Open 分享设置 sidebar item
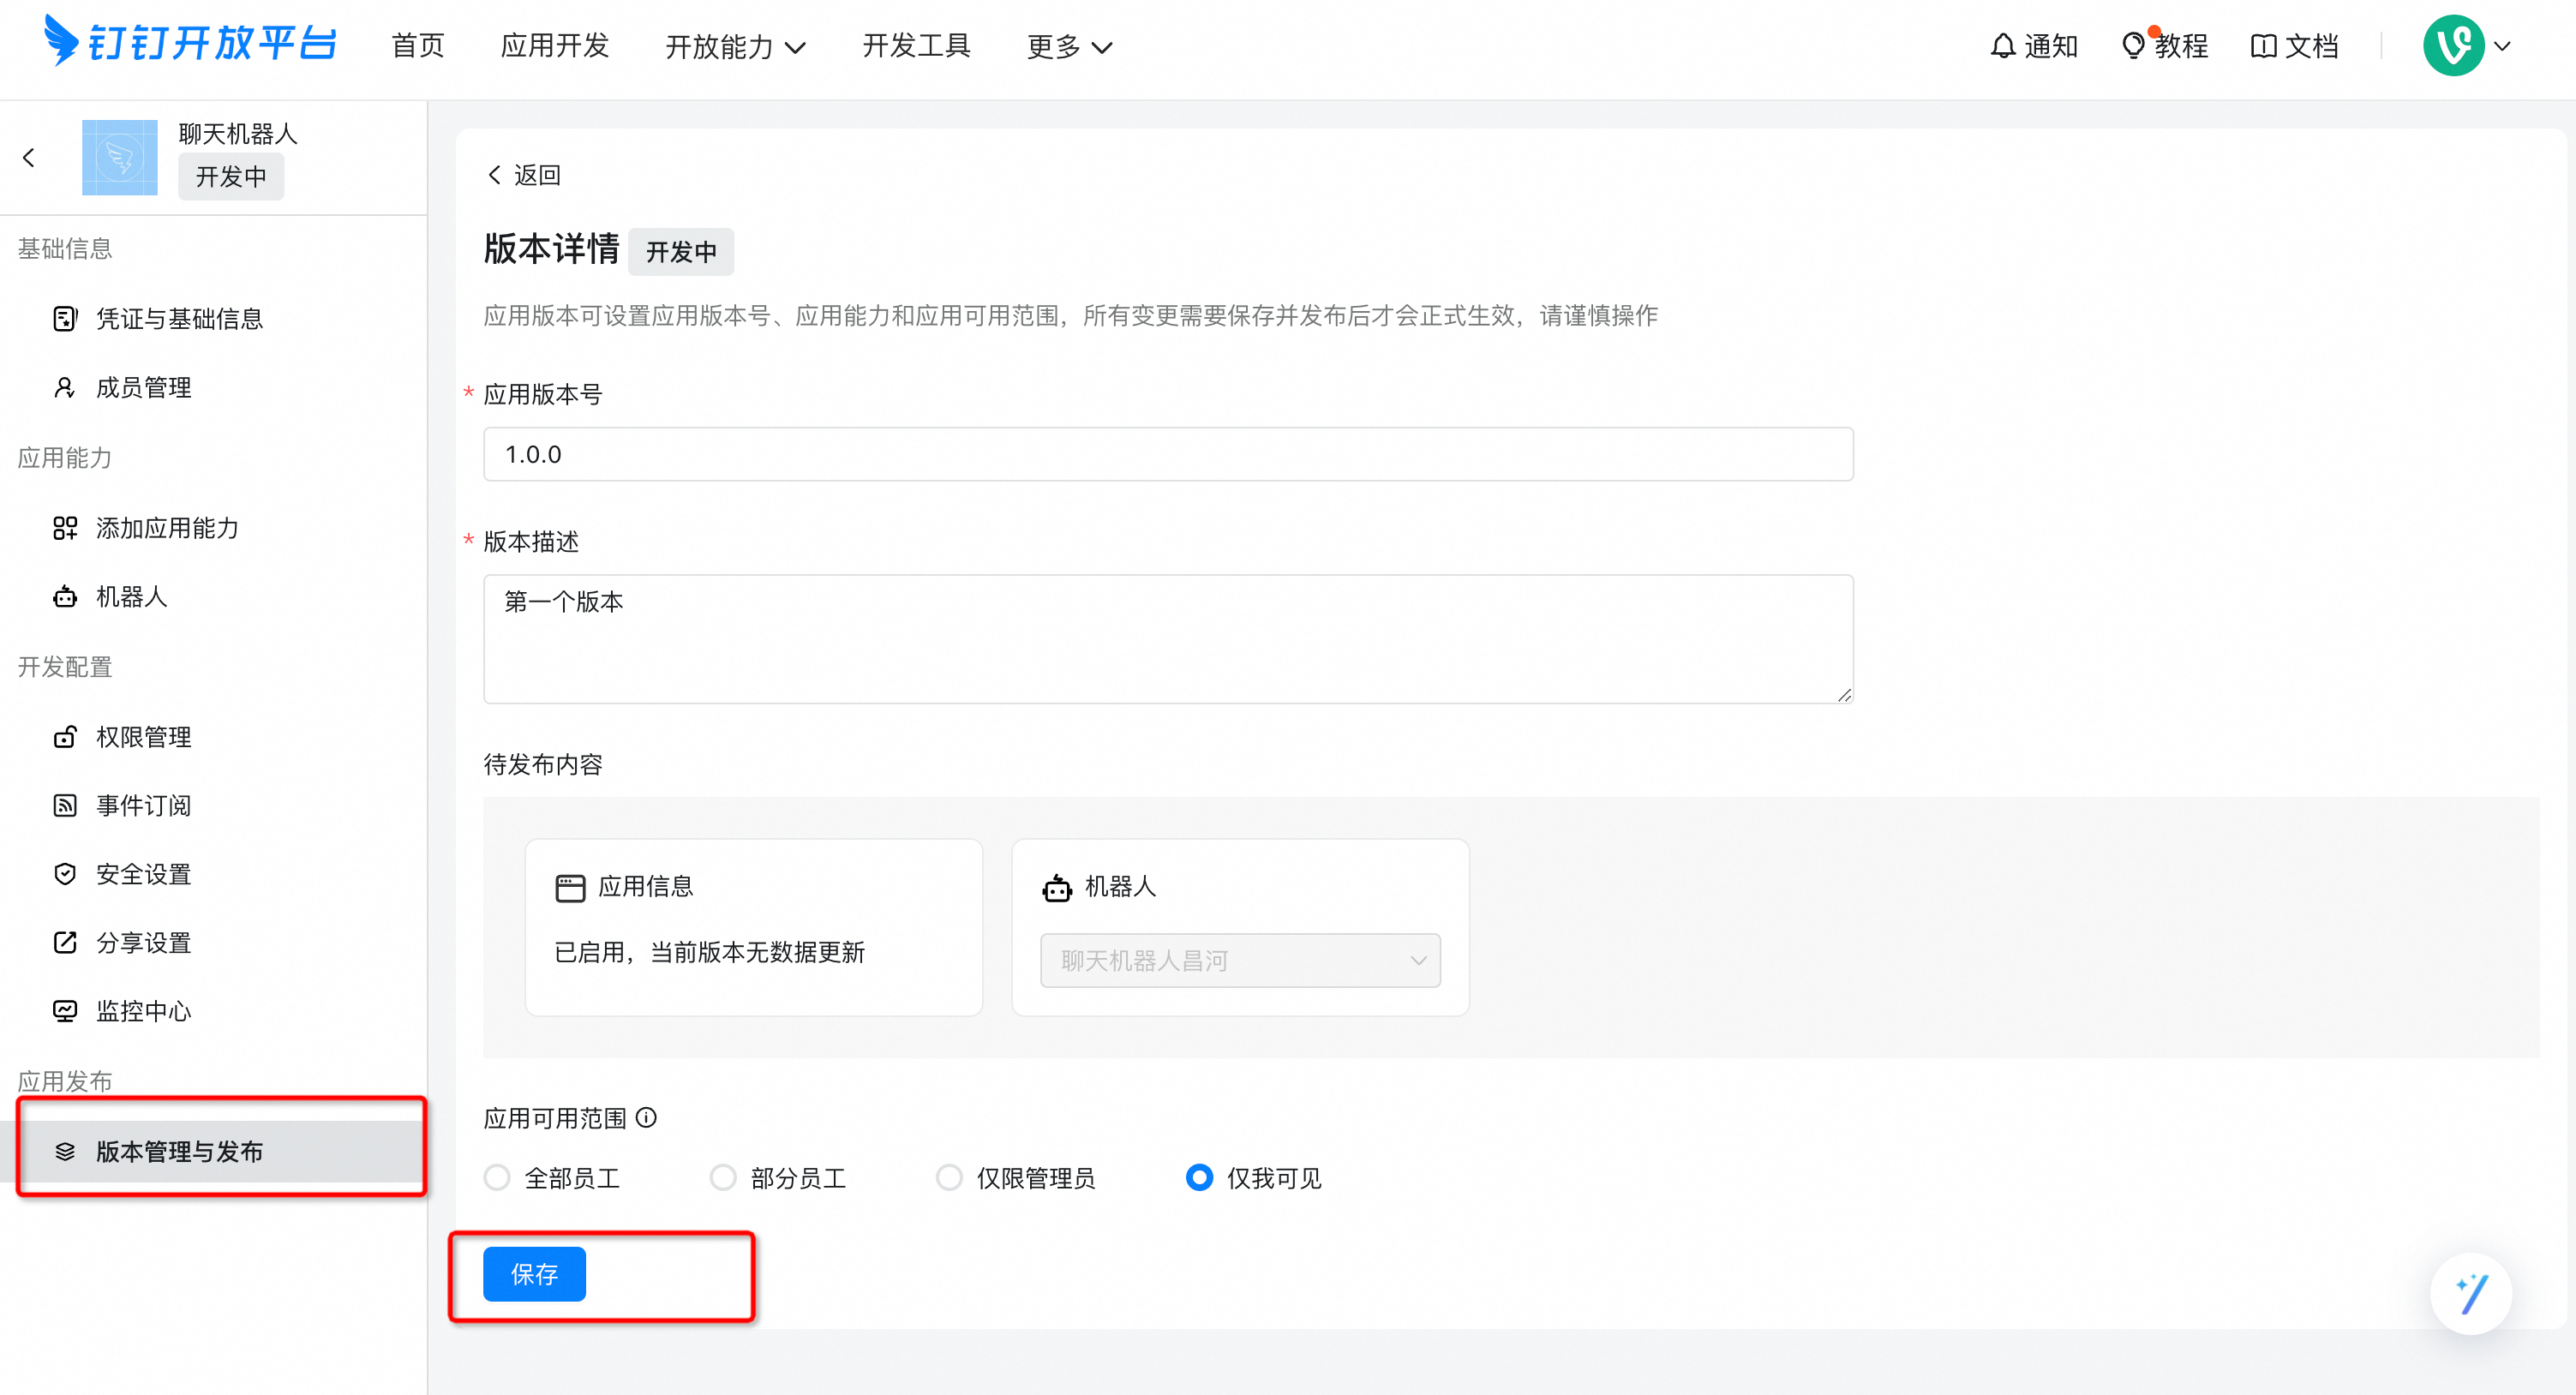The image size is (2576, 1395). [214, 943]
